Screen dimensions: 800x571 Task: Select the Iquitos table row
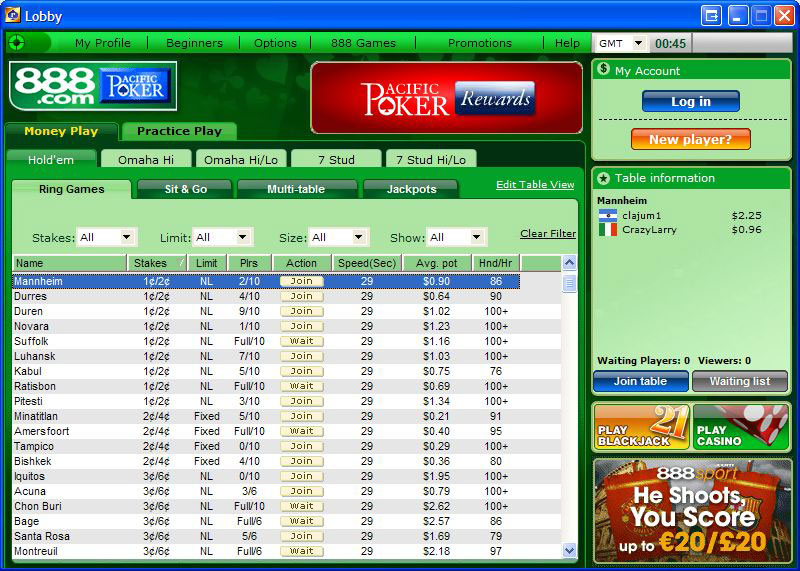[286, 476]
